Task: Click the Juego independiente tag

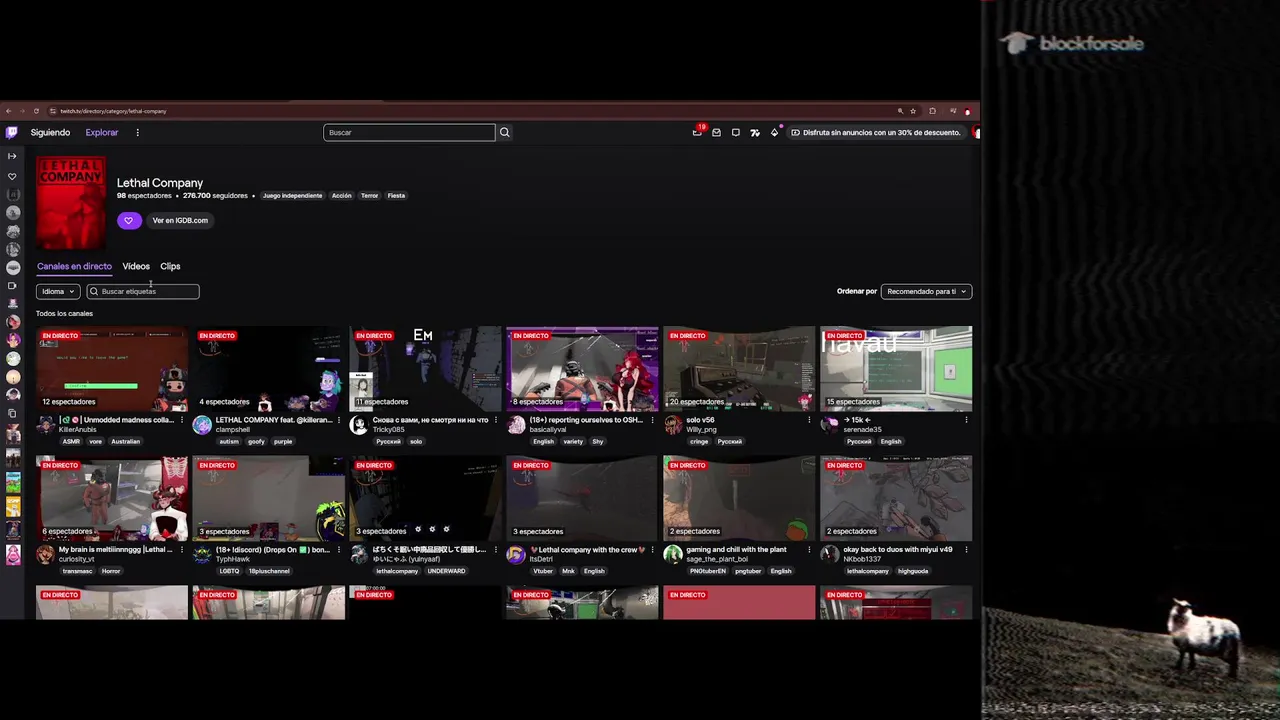Action: click(293, 196)
